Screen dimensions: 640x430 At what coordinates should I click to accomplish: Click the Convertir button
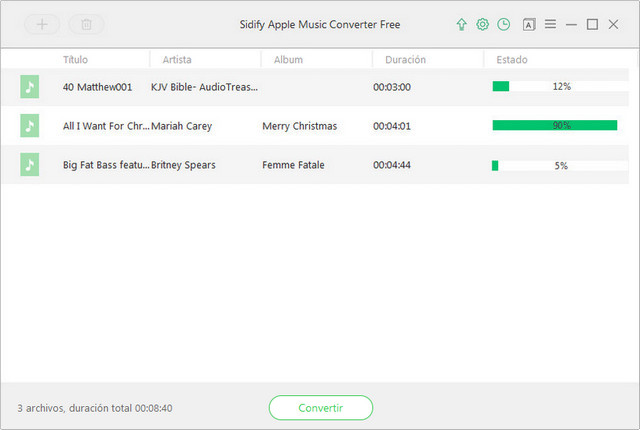point(321,408)
